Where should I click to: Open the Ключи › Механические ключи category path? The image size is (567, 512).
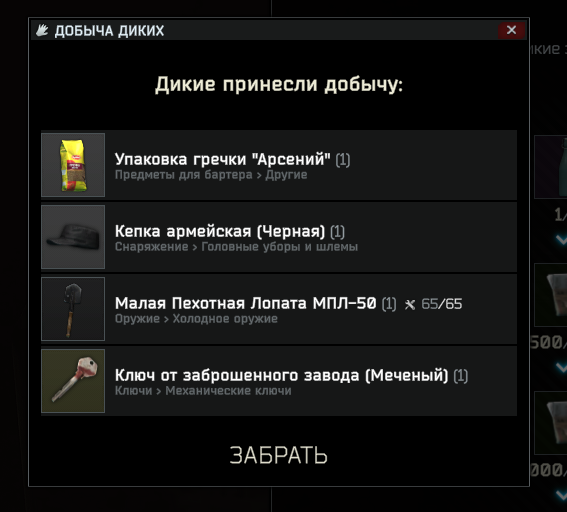(203, 391)
